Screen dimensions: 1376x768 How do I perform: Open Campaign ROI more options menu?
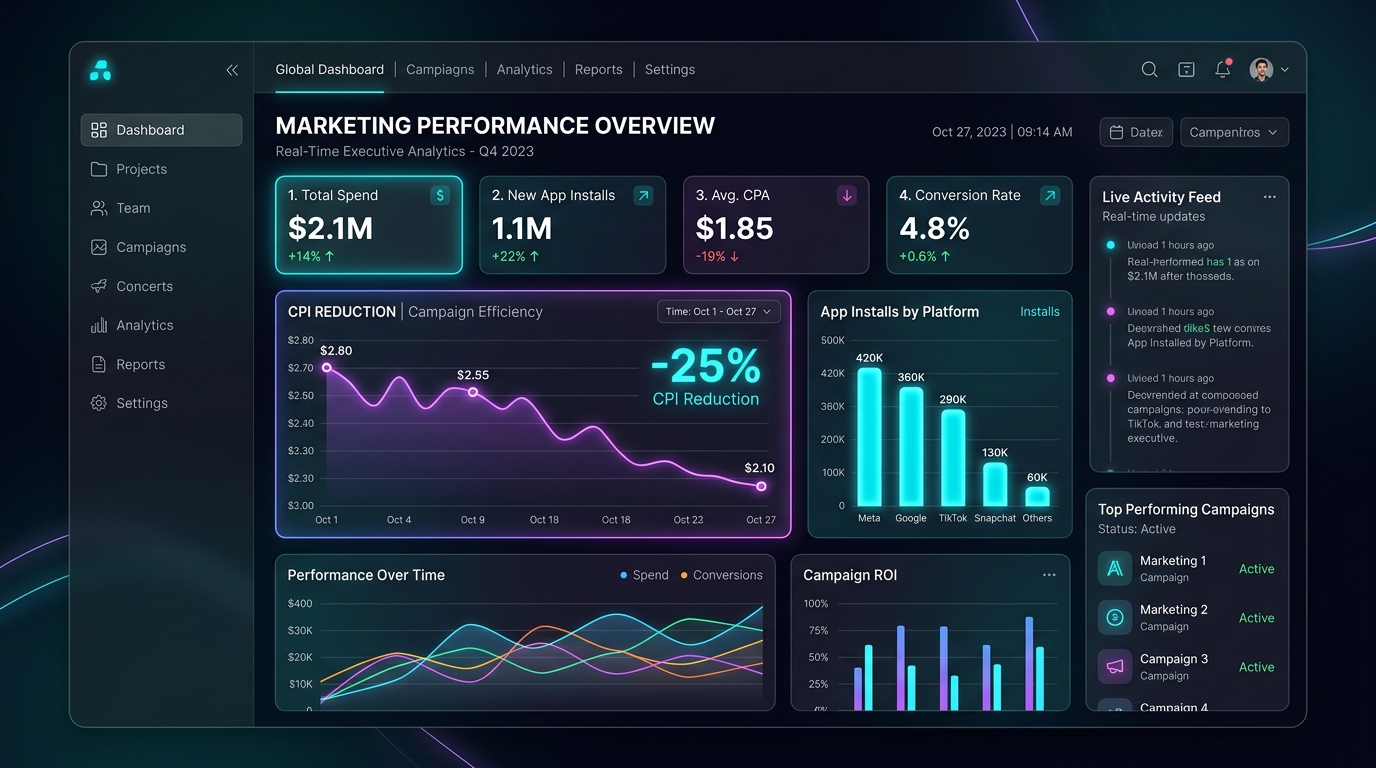(x=1049, y=575)
